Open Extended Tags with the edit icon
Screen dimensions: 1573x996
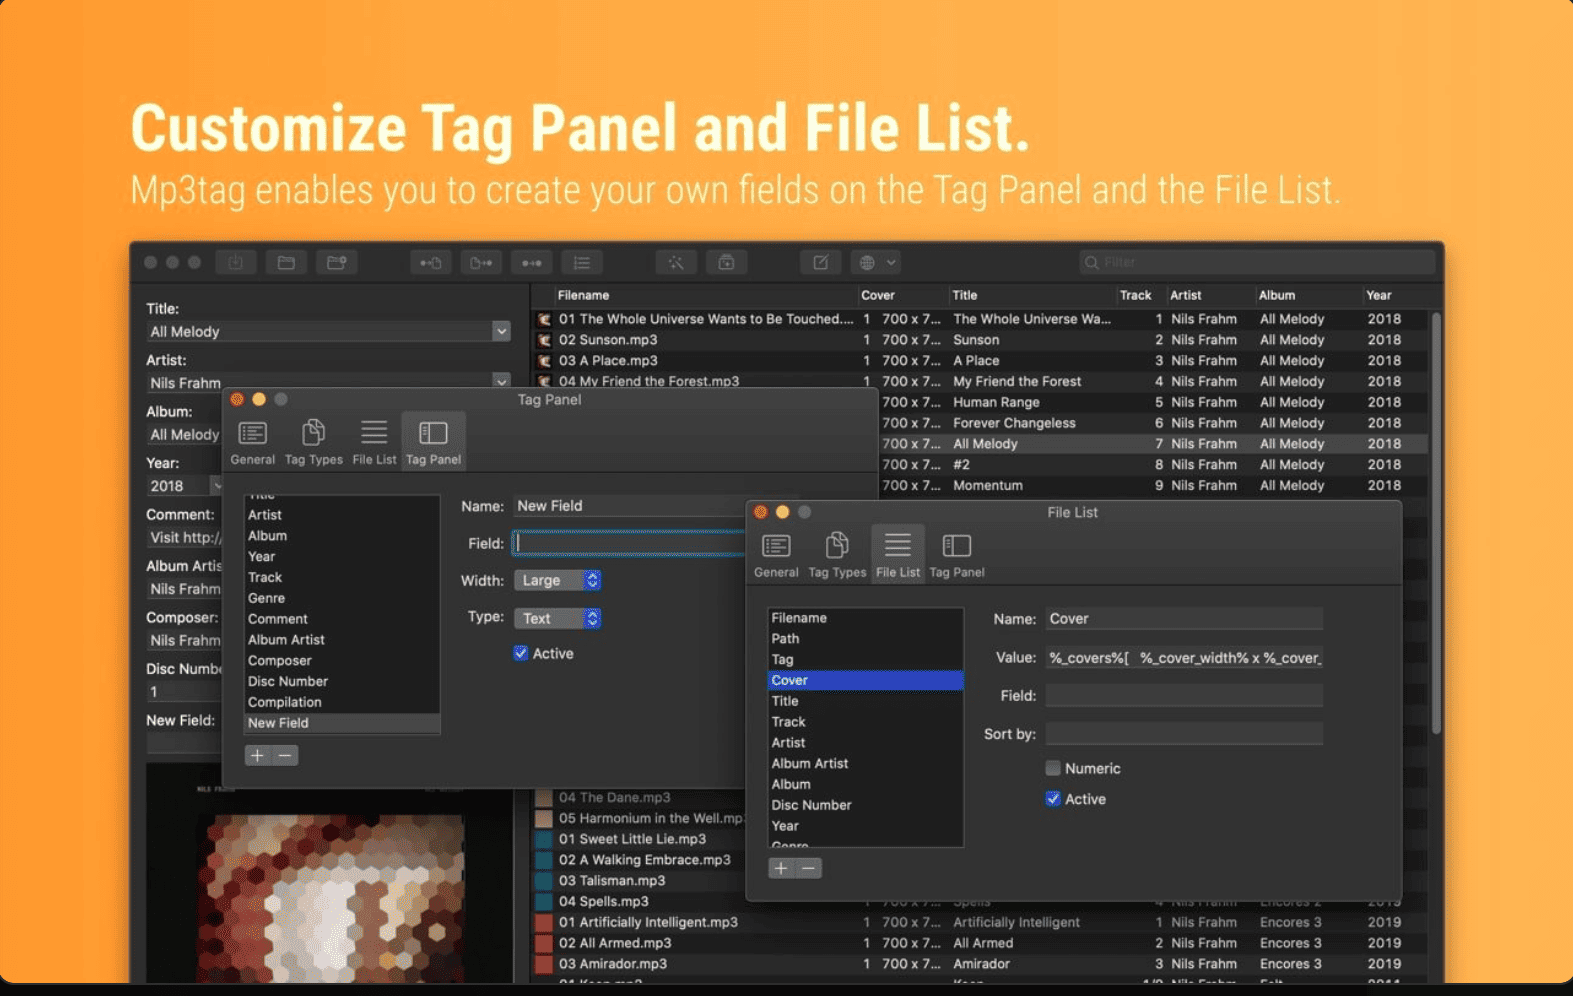pos(820,263)
